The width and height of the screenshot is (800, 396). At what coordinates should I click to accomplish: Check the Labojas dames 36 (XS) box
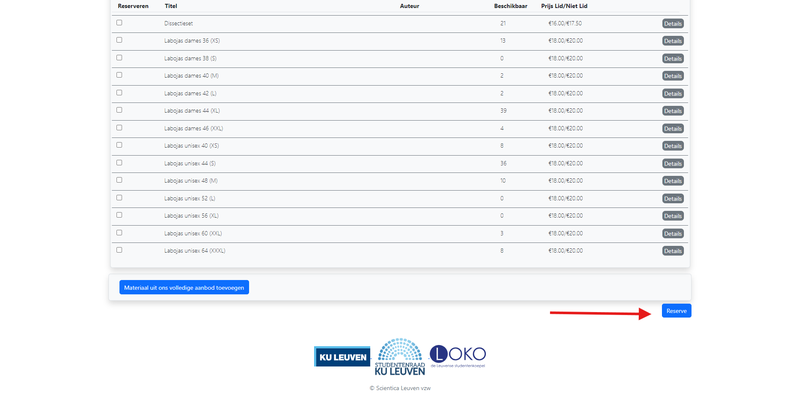119,40
